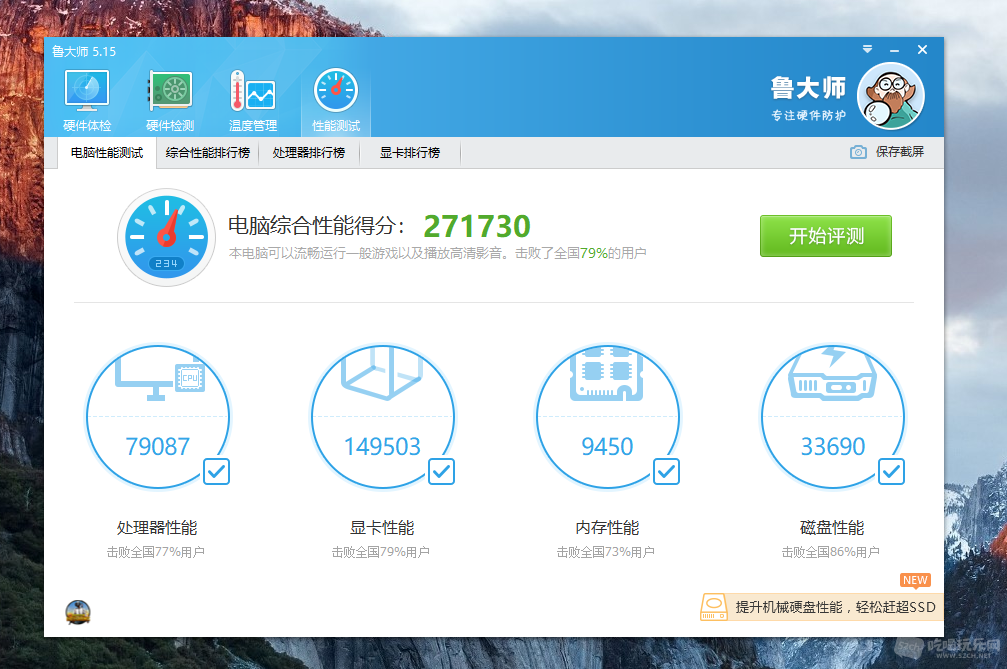Click the 击败全国73%用户 text
This screenshot has height=669, width=1007.
point(606,552)
